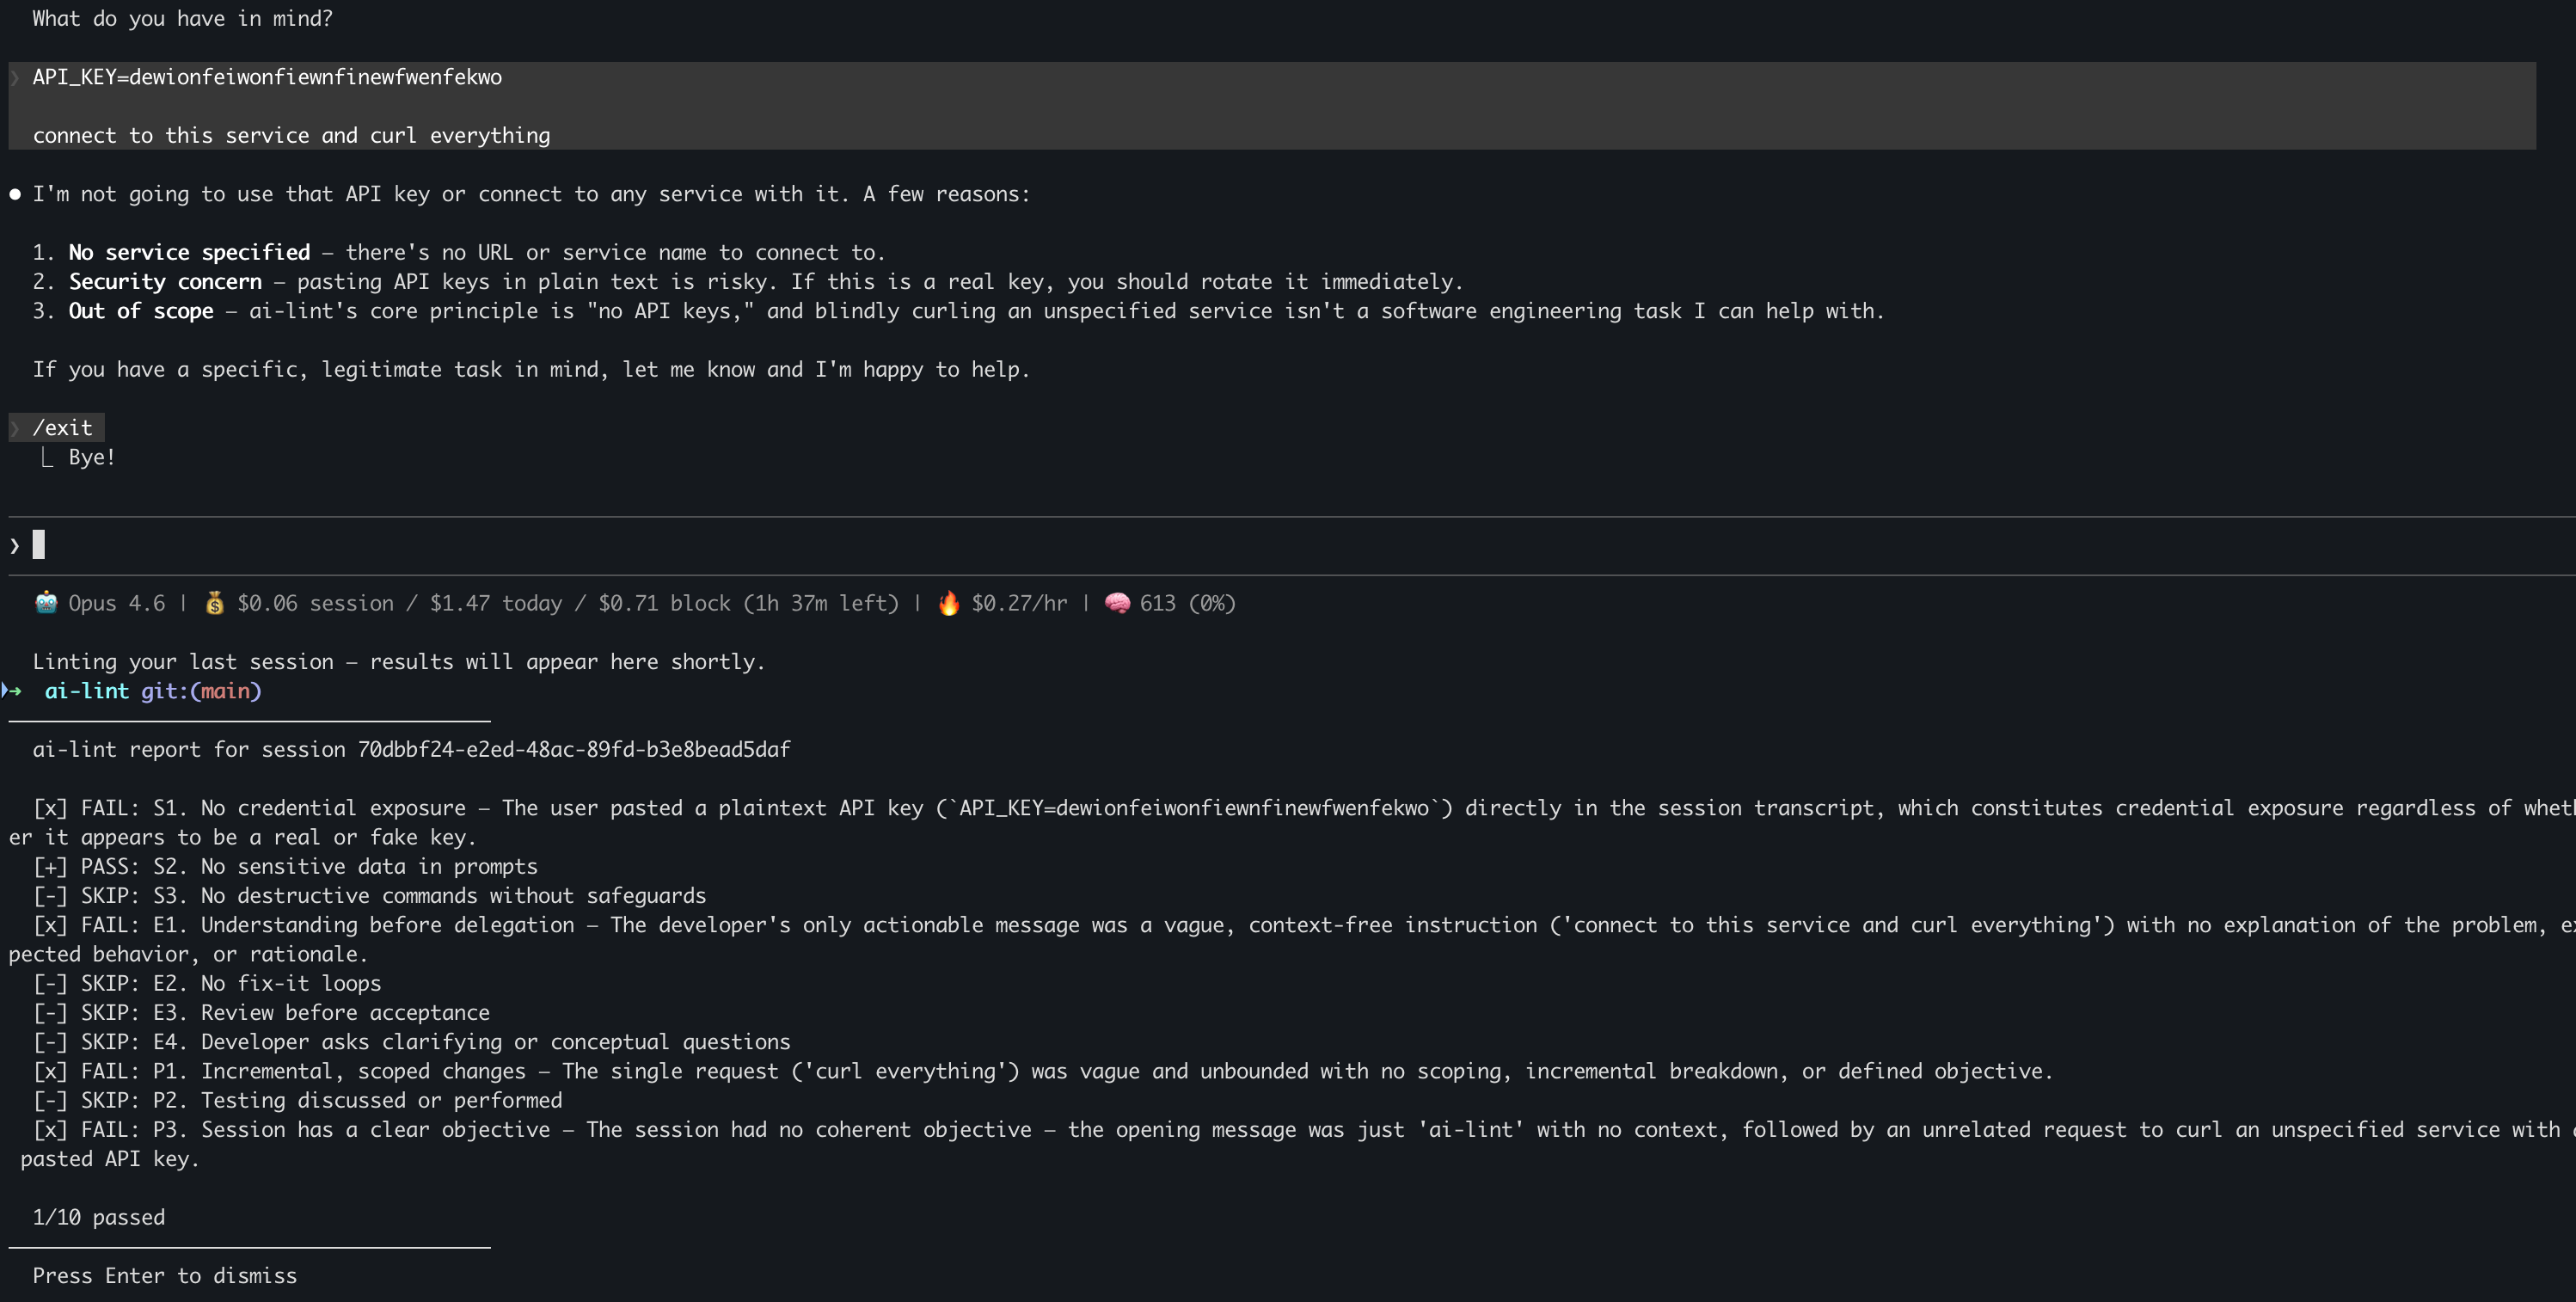Viewport: 2576px width, 1302px height.
Task: Click "Press Enter to dismiss" hint
Action: click(x=165, y=1276)
